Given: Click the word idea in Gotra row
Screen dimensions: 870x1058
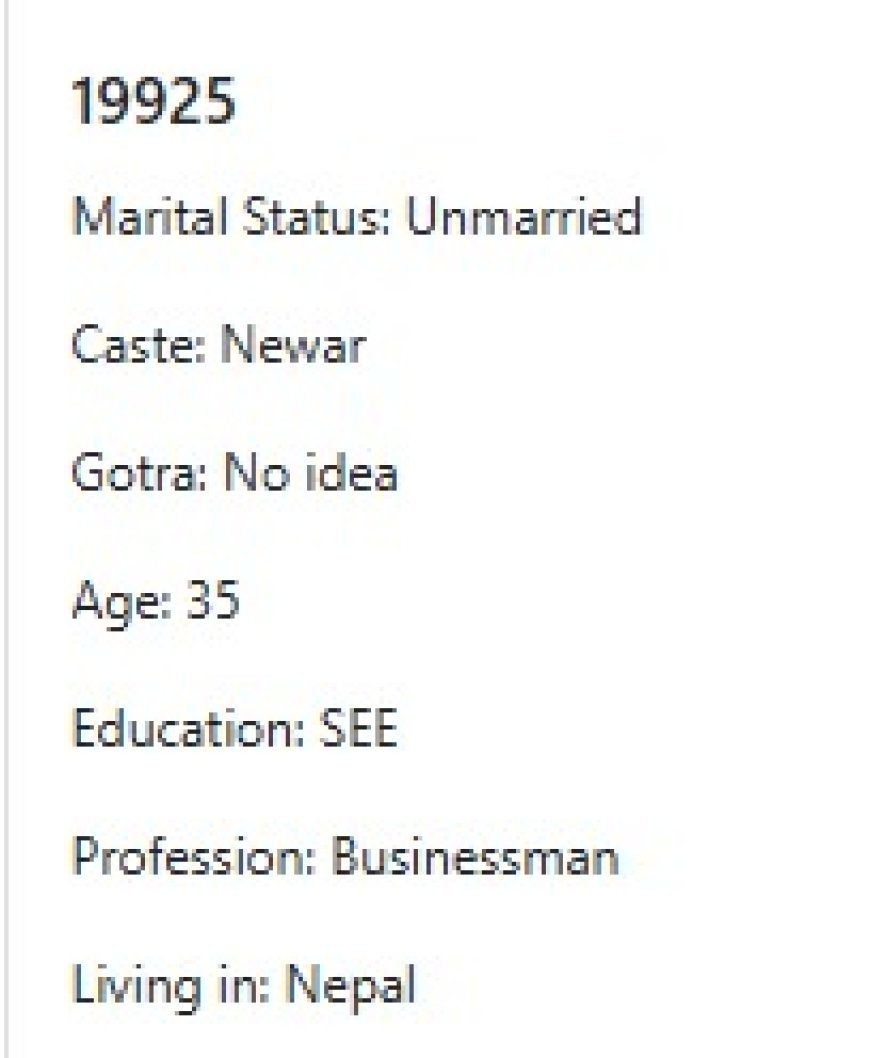Looking at the screenshot, I should click(347, 473).
